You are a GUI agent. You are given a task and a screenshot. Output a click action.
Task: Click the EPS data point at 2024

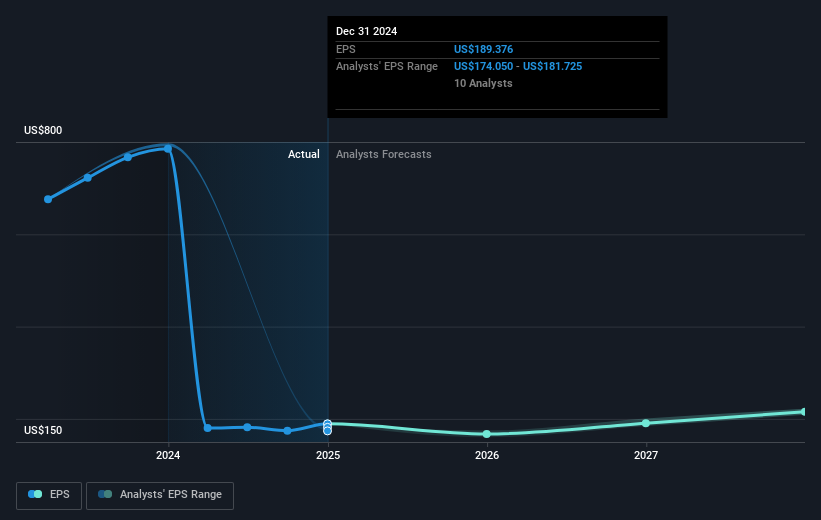pyautogui.click(x=168, y=149)
